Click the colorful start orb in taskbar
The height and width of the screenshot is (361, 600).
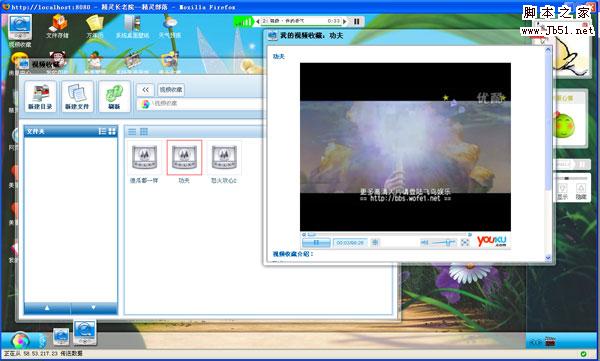20,340
